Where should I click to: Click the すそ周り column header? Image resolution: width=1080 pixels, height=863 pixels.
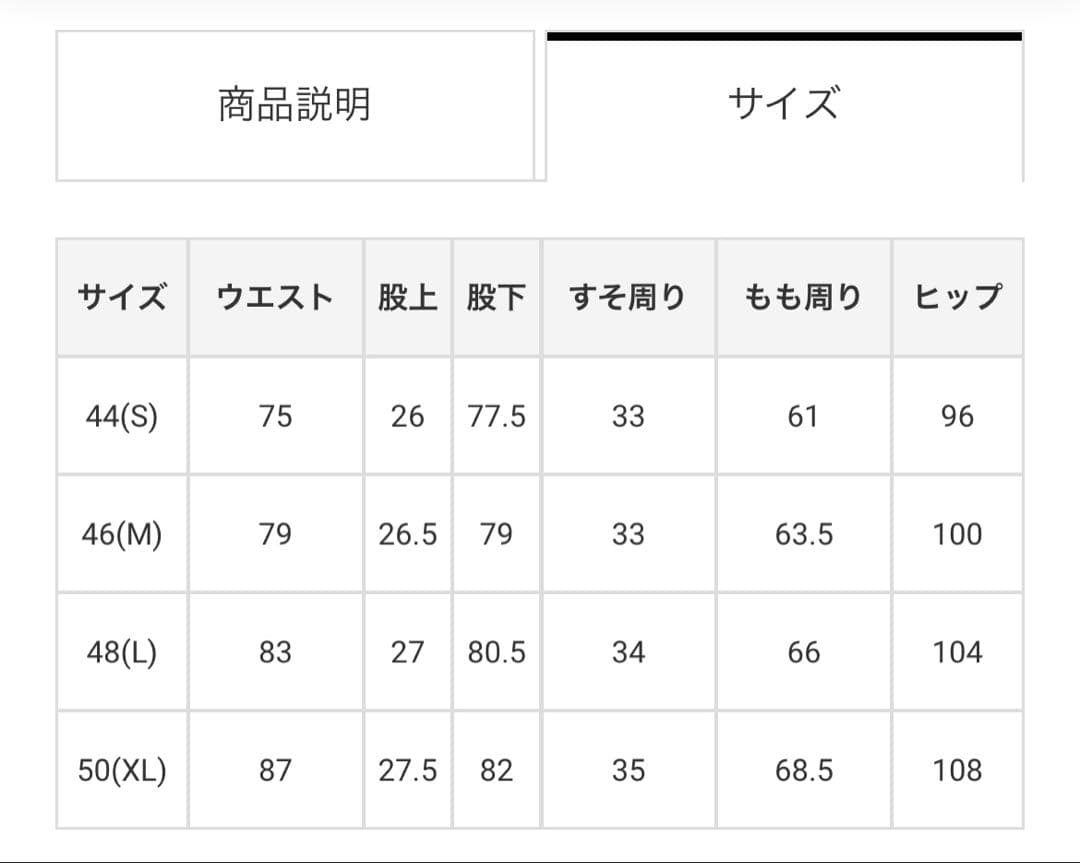pos(628,296)
